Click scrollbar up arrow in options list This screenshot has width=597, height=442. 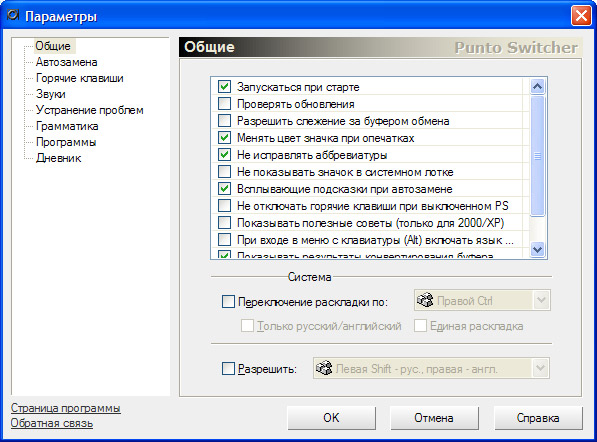pos(537,87)
